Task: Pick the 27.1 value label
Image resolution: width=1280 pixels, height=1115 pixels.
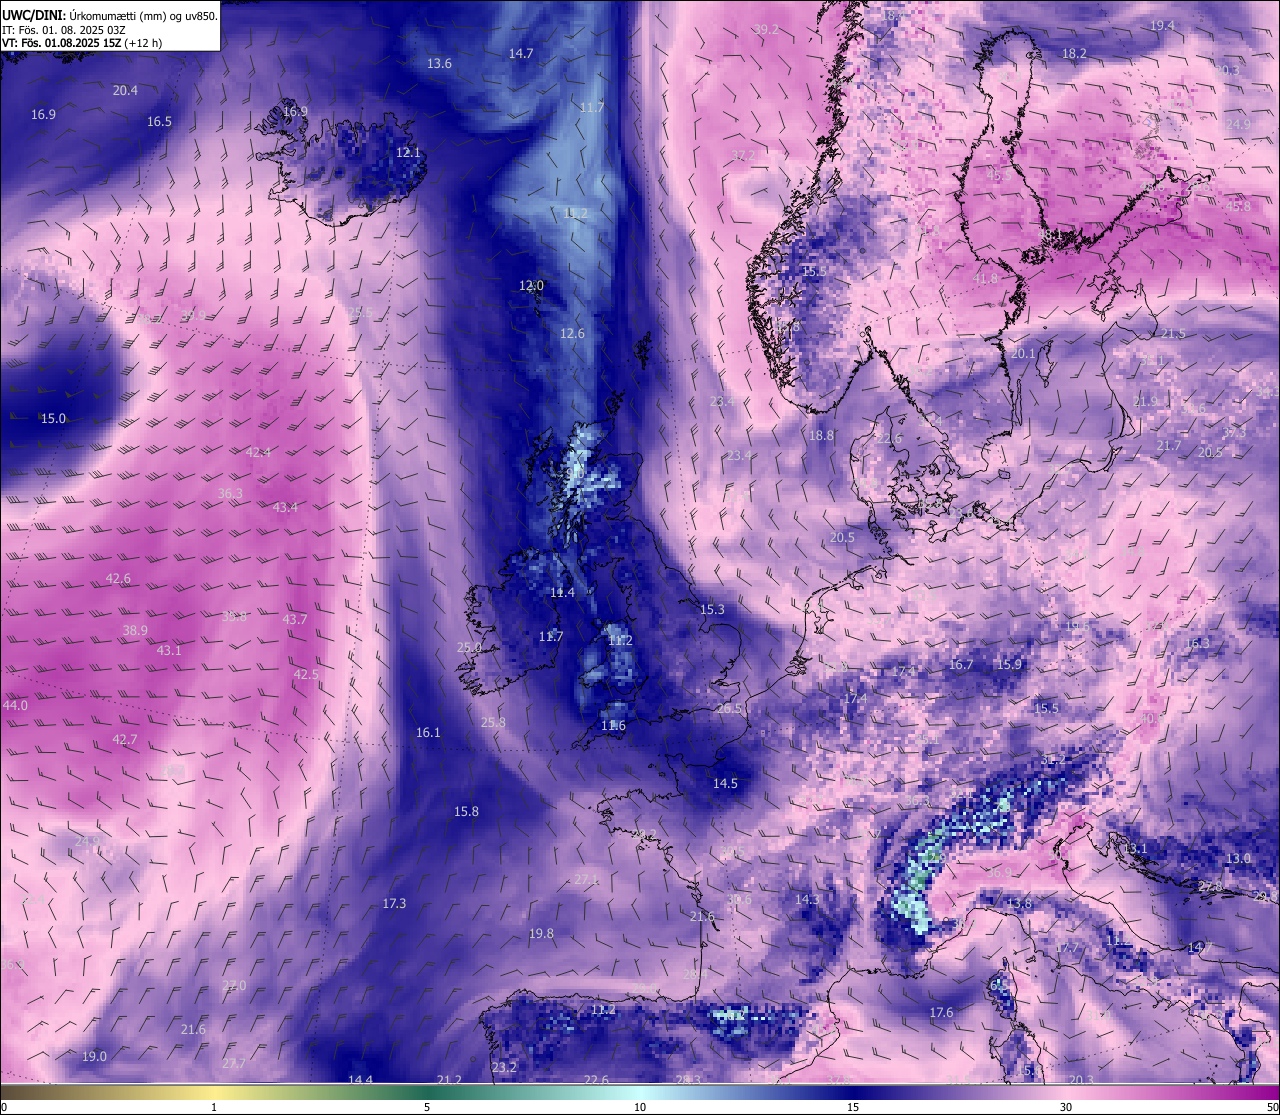Action: tap(586, 879)
